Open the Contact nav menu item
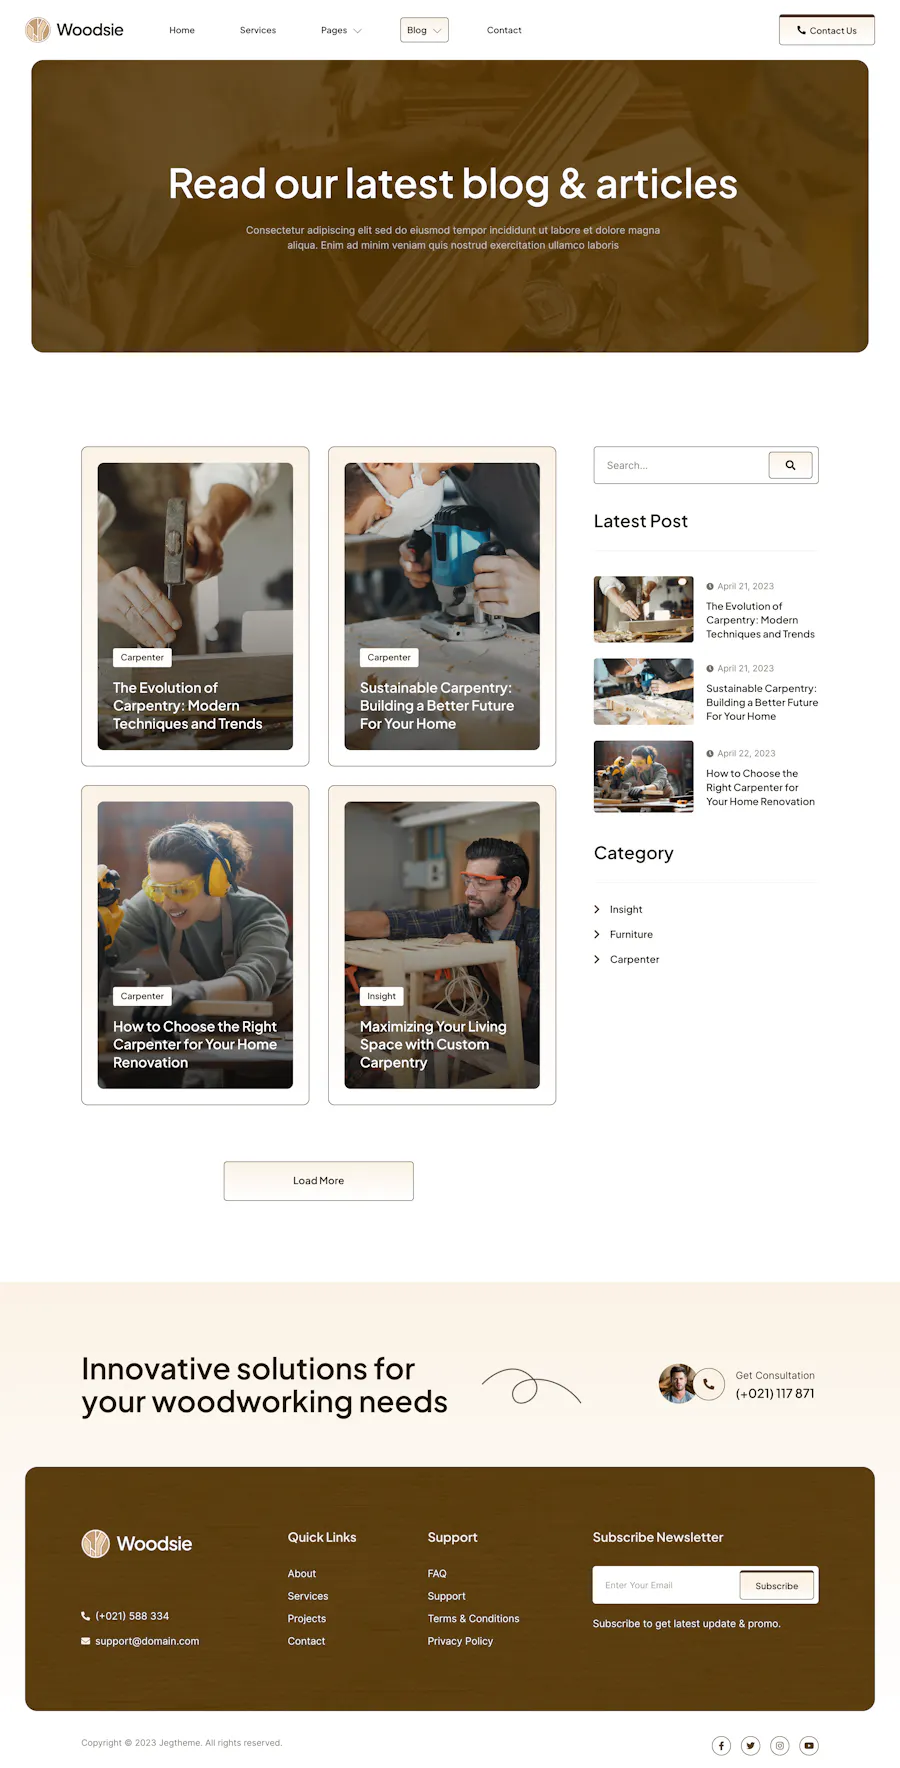Viewport: 900px width, 1768px height. 504,30
